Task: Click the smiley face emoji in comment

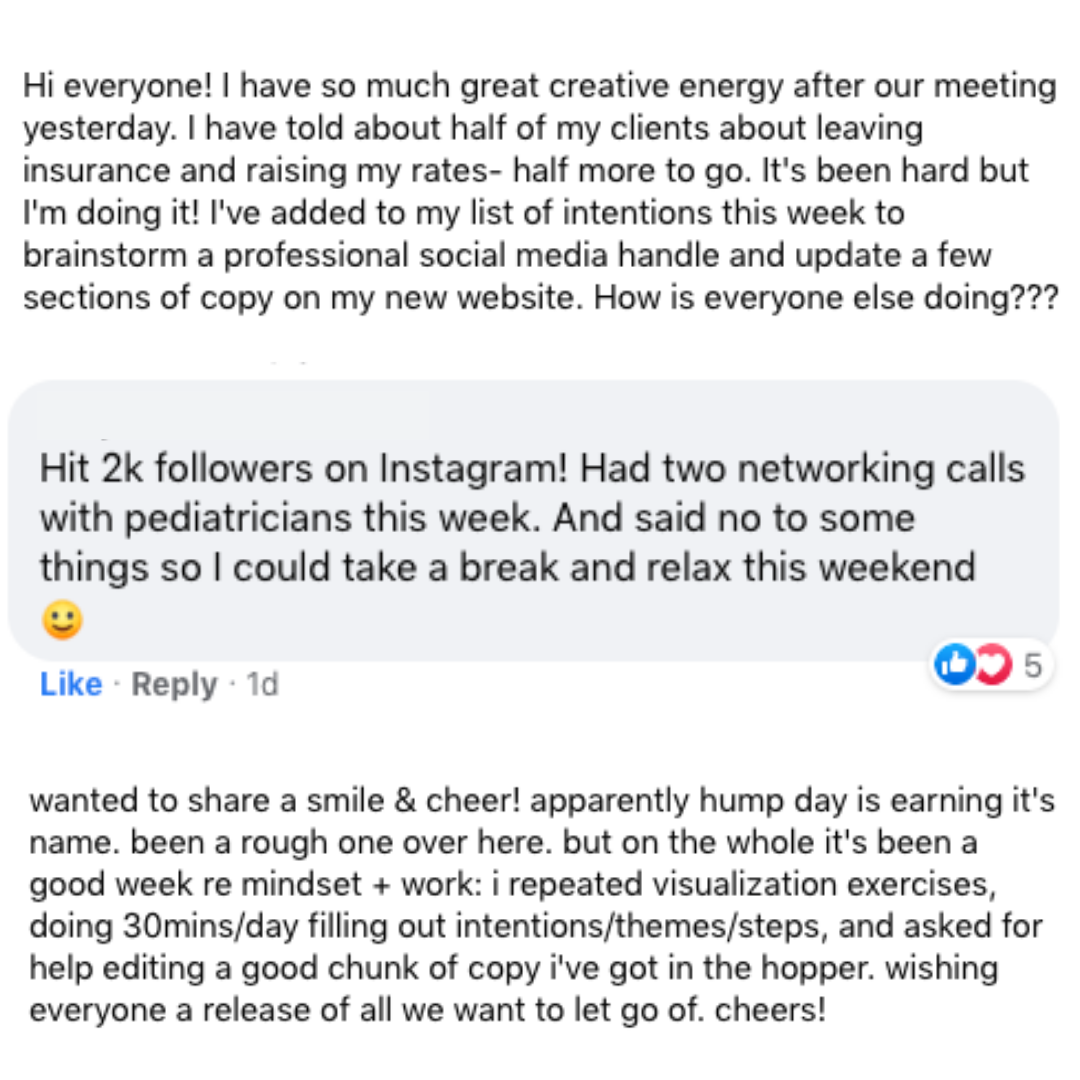Action: (x=63, y=620)
